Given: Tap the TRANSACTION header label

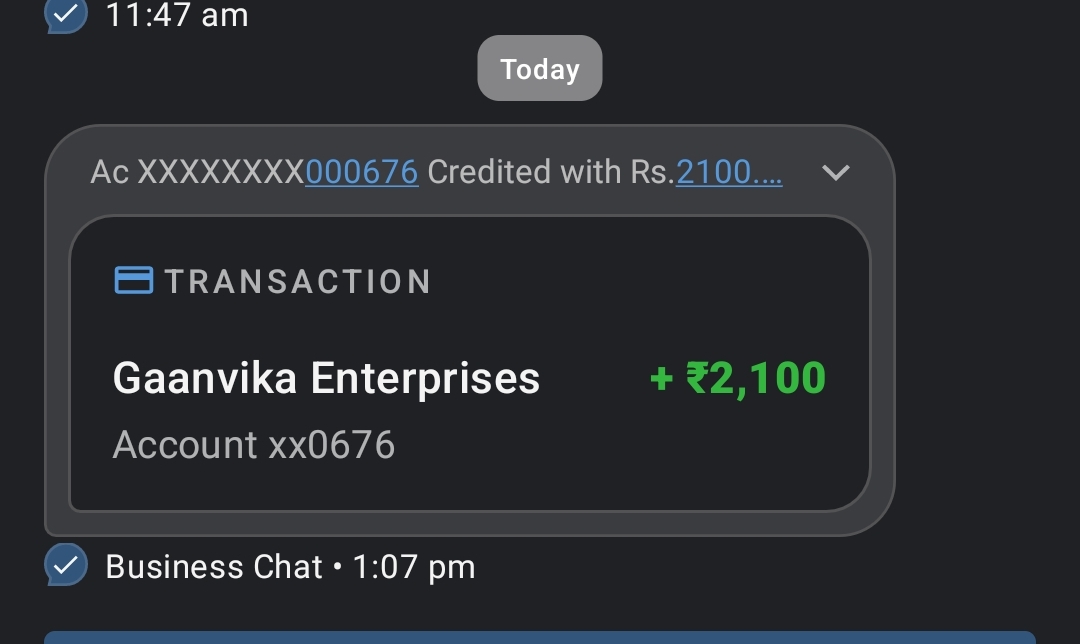Looking at the screenshot, I should [298, 282].
